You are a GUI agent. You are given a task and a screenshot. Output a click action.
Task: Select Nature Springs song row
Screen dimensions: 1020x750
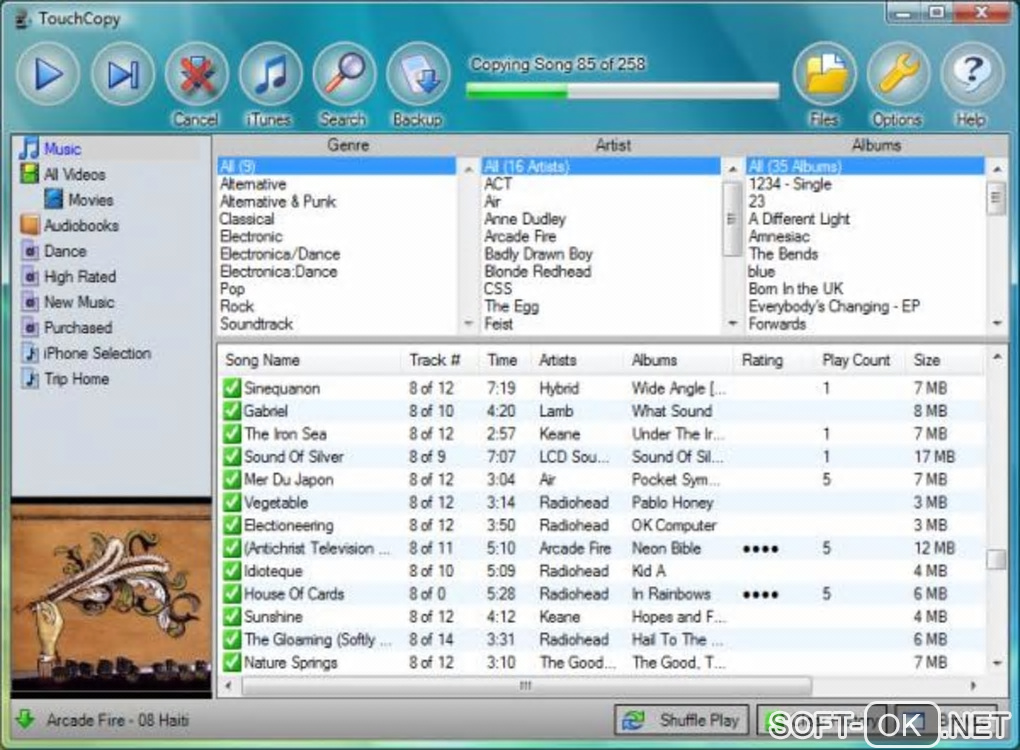(600, 662)
